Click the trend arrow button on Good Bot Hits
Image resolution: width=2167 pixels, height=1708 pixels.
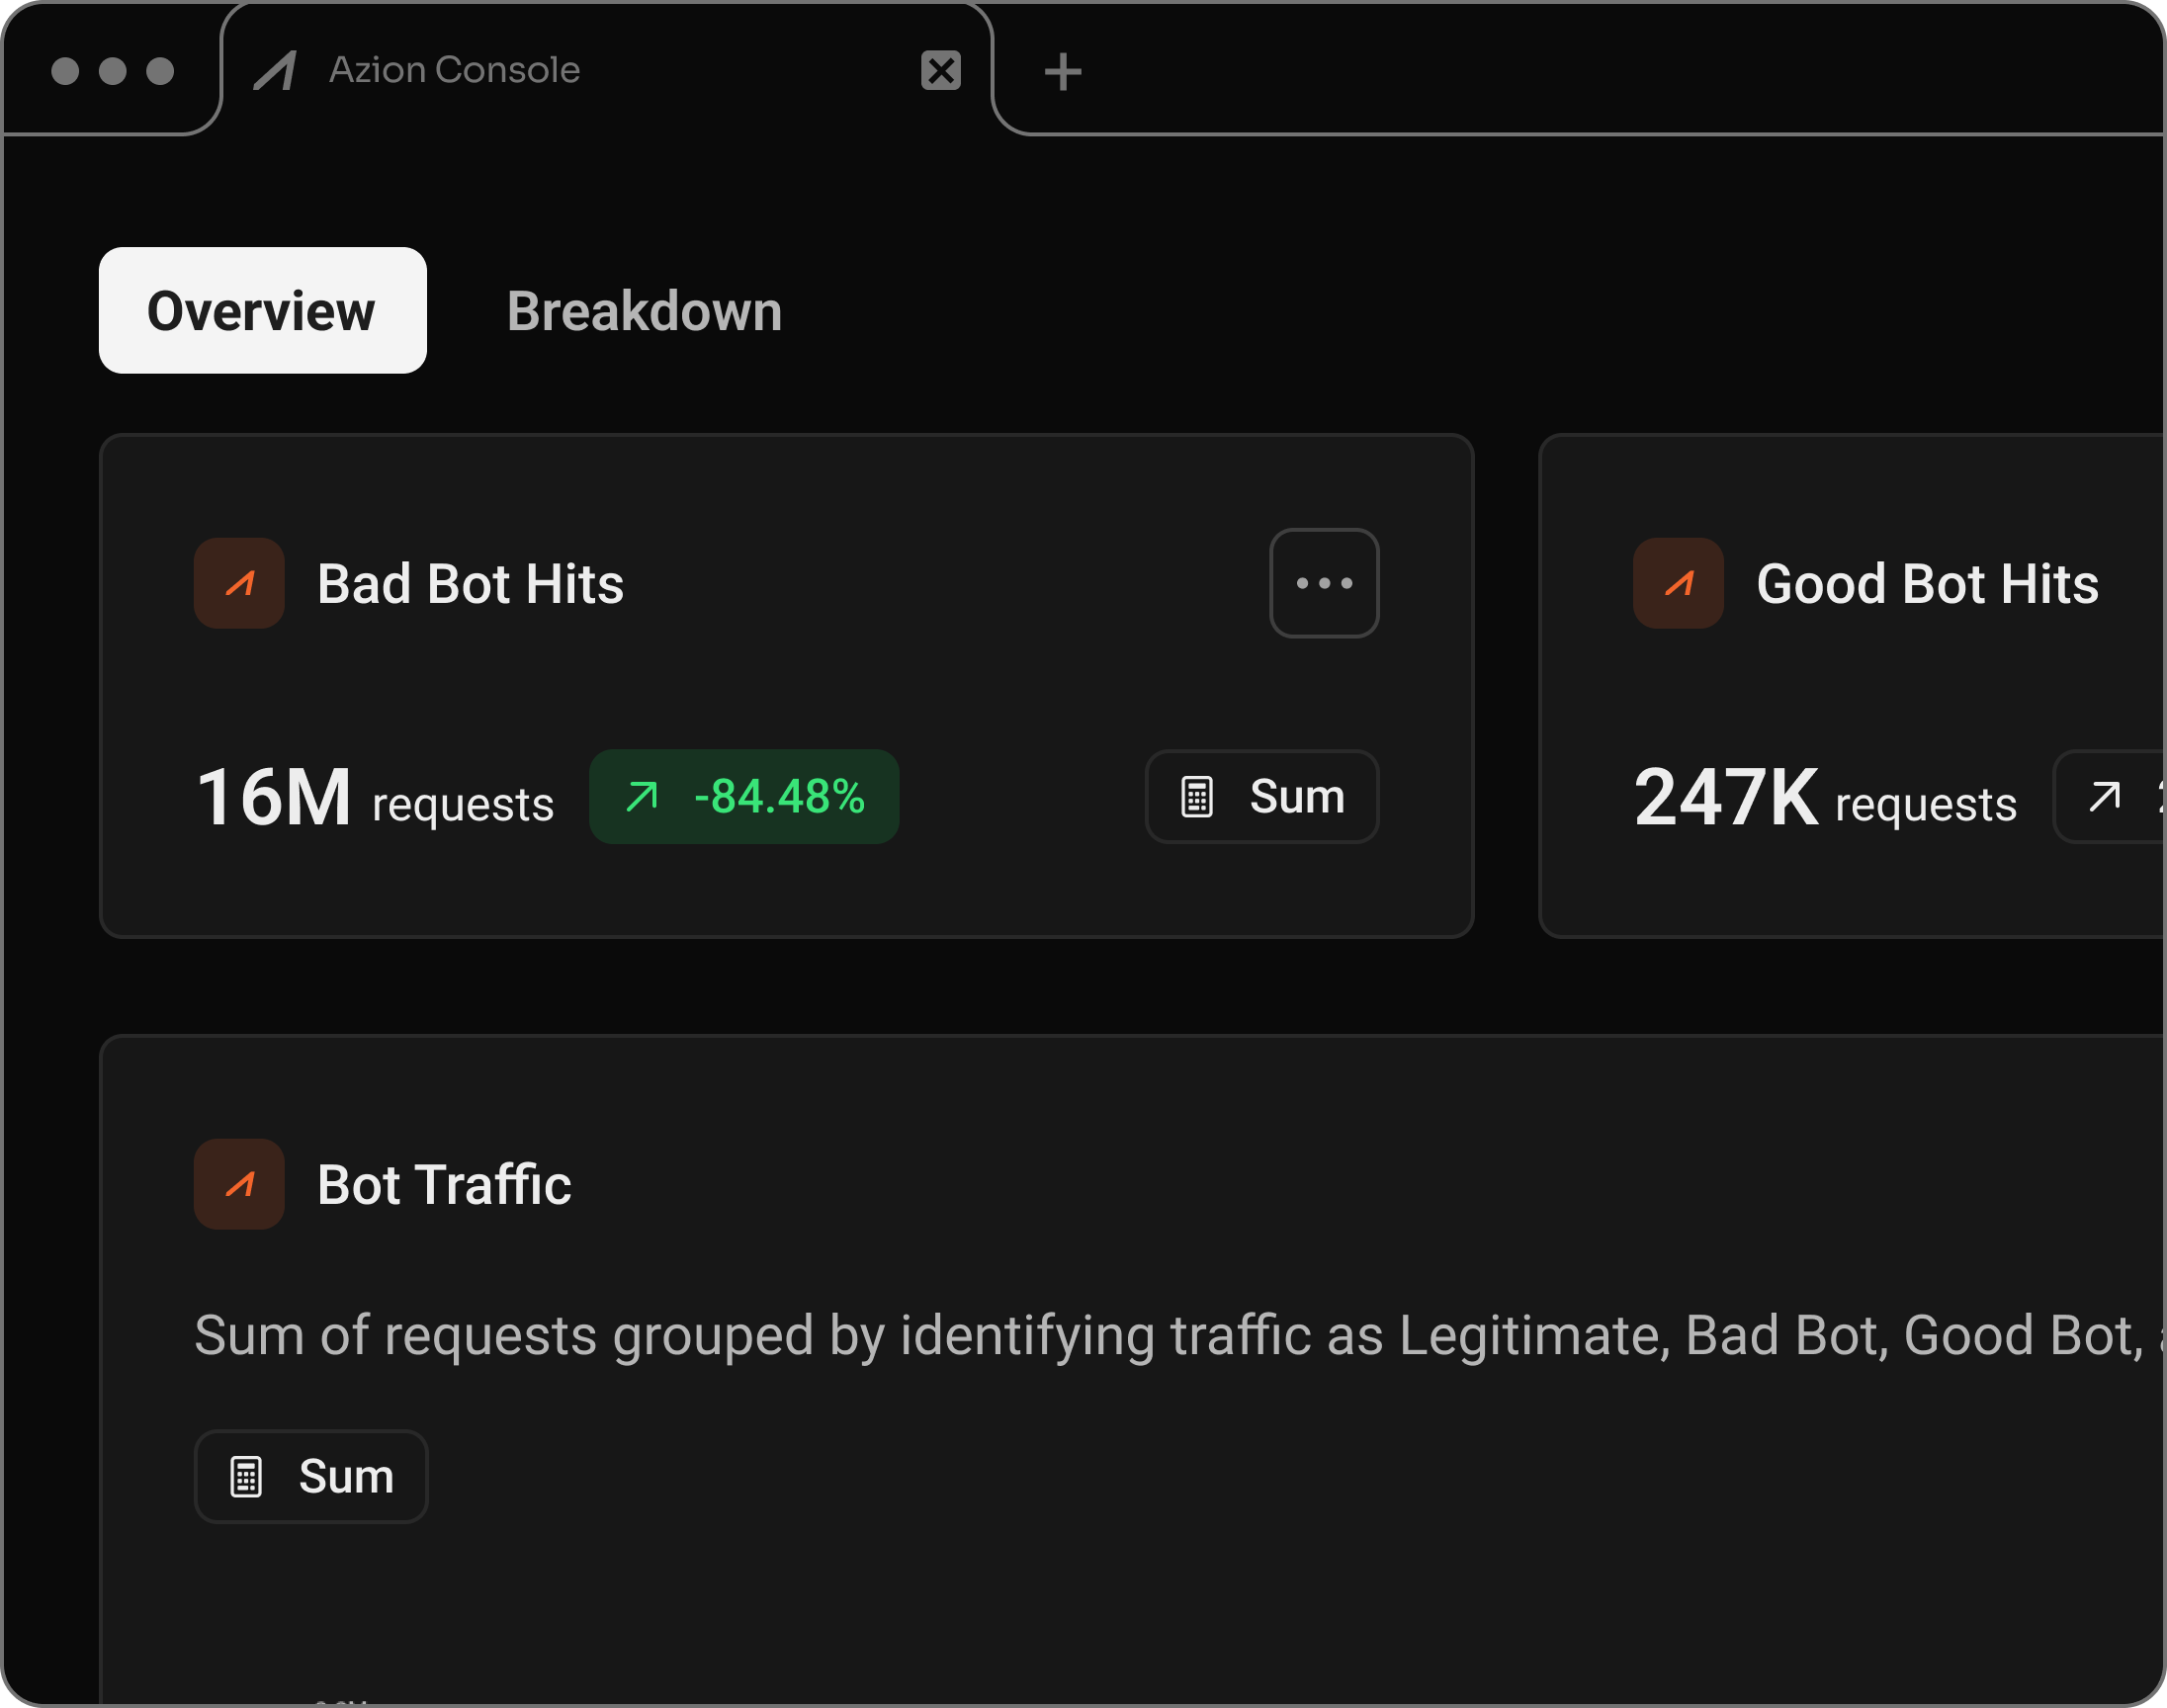click(2106, 797)
